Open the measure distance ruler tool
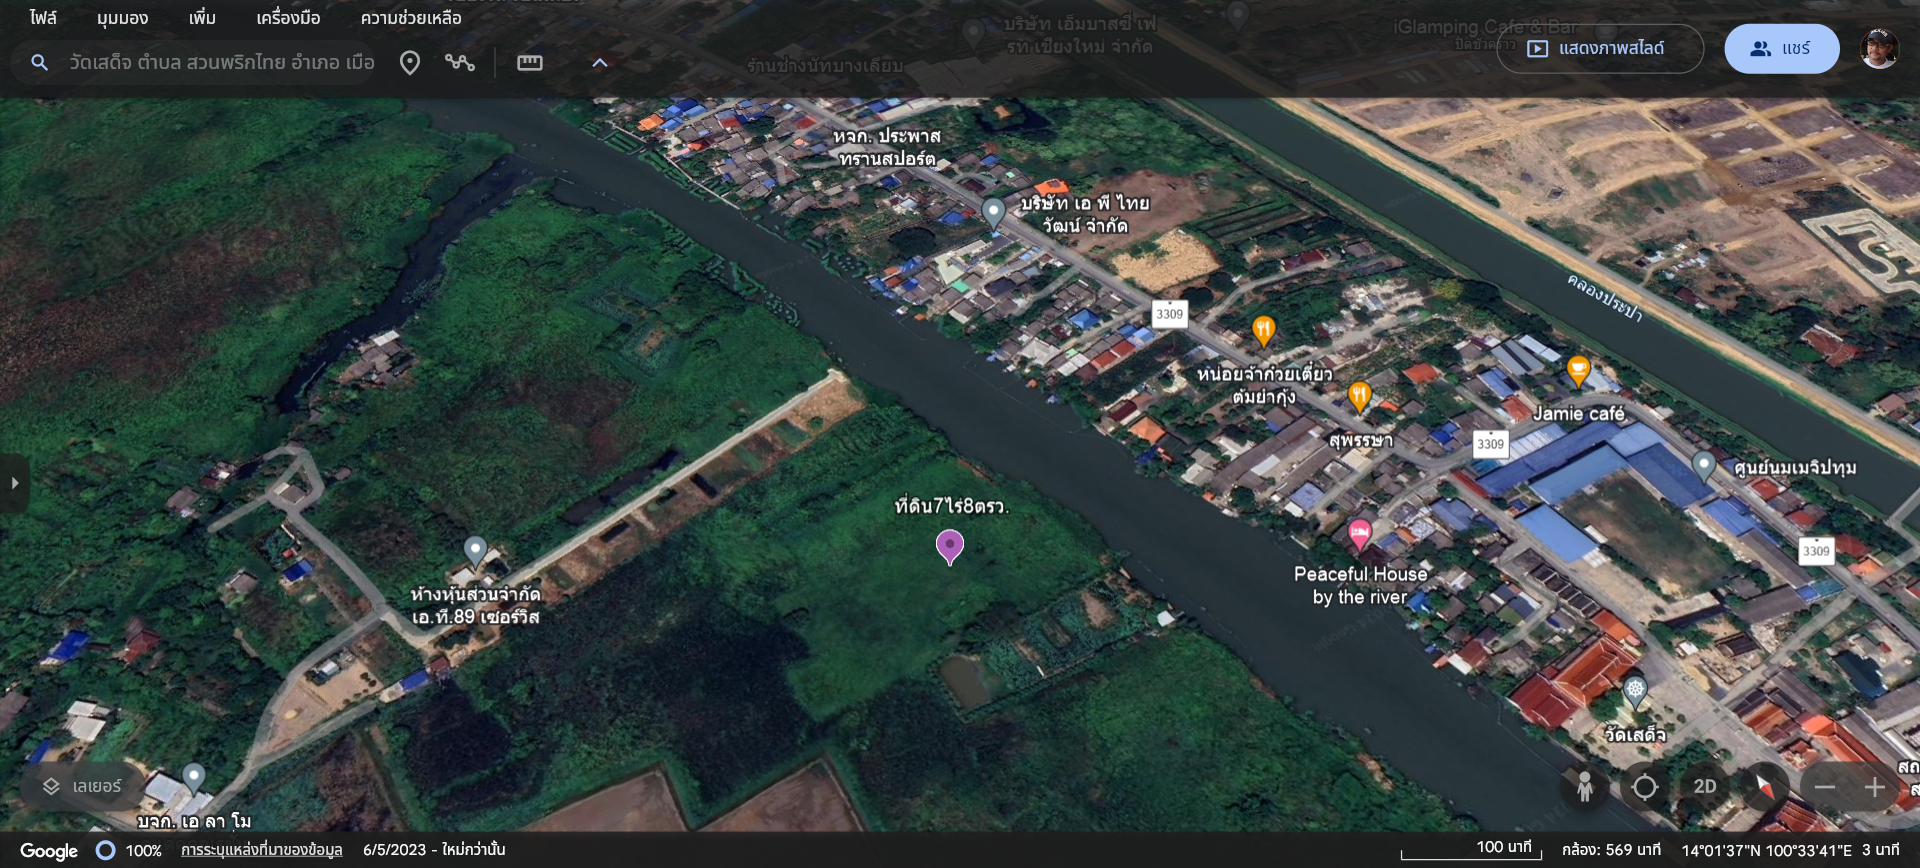The image size is (1920, 868). [x=529, y=63]
